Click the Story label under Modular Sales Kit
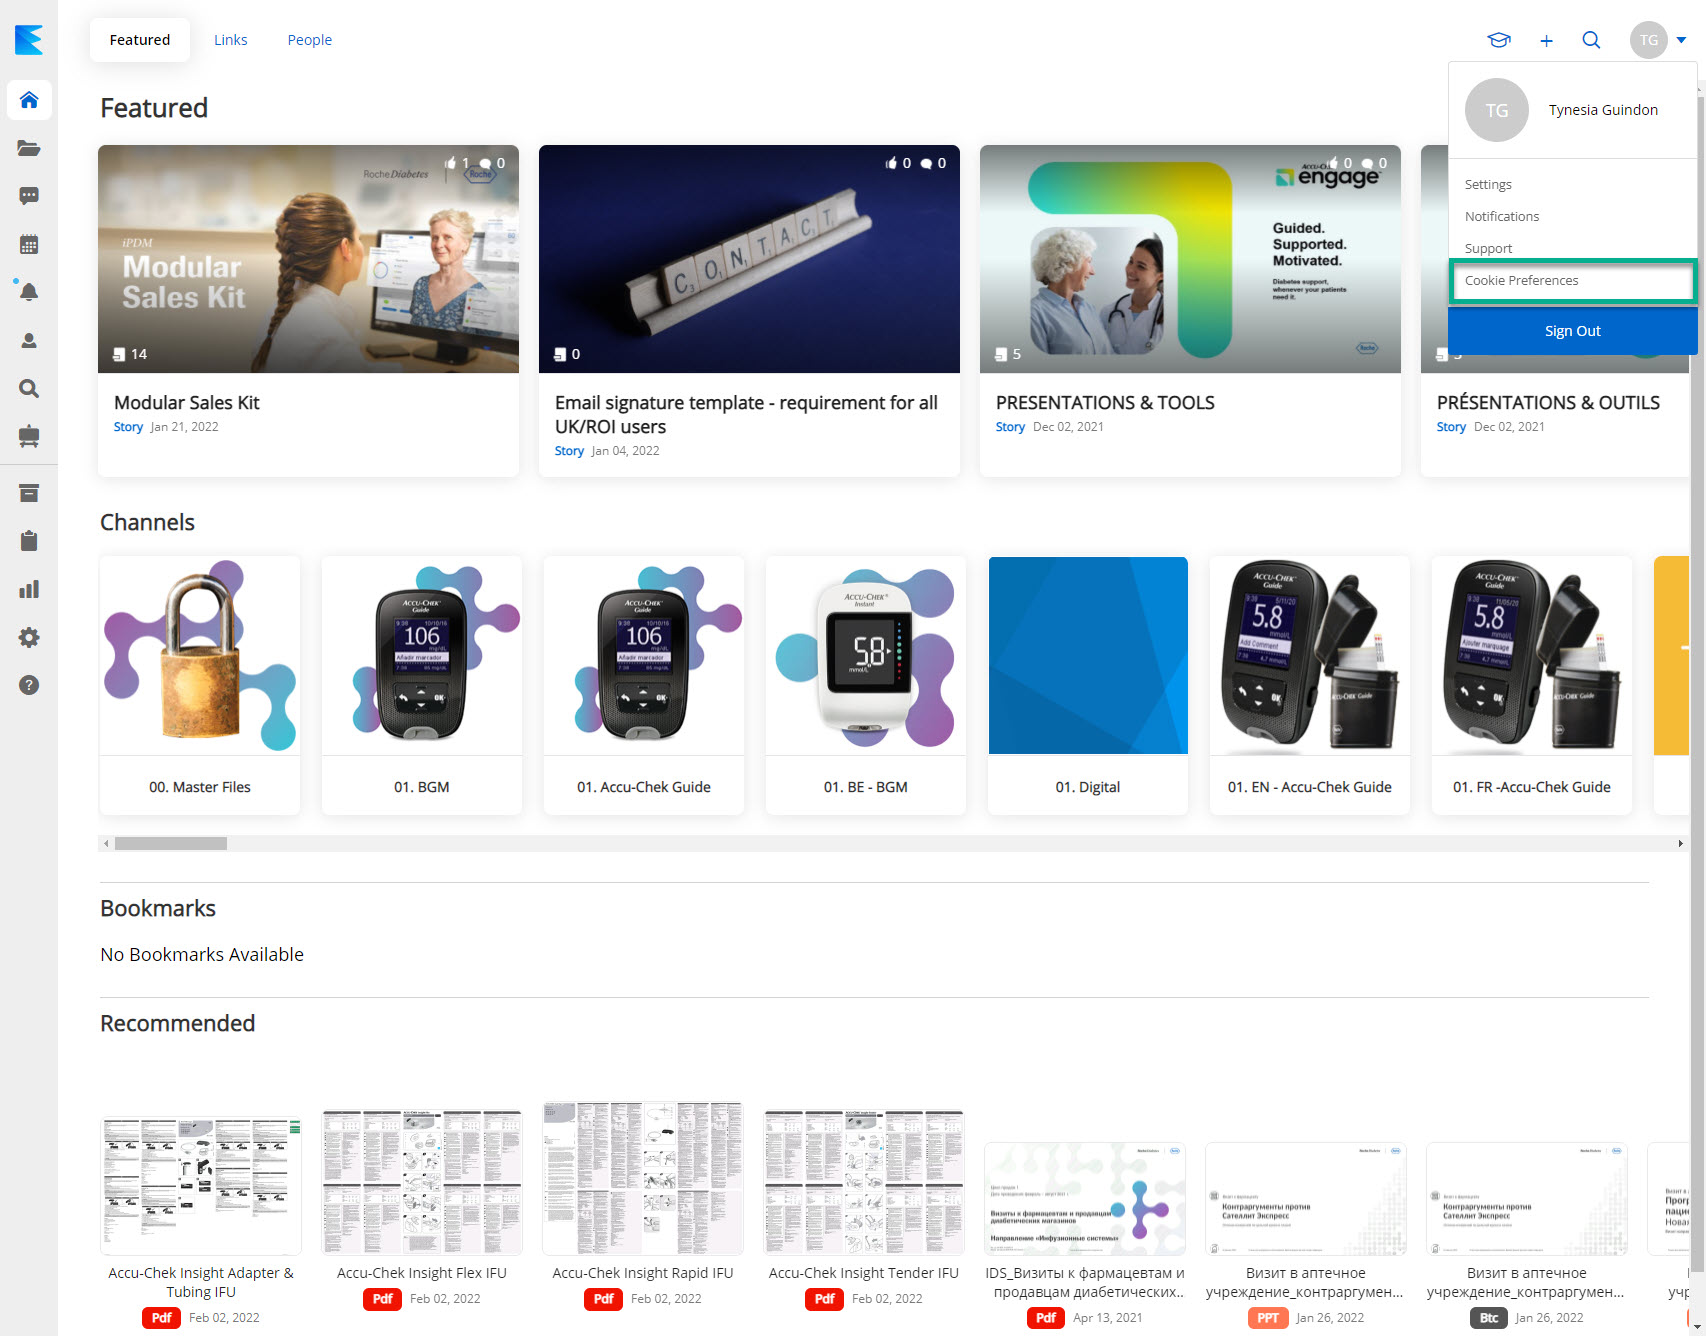 point(128,427)
